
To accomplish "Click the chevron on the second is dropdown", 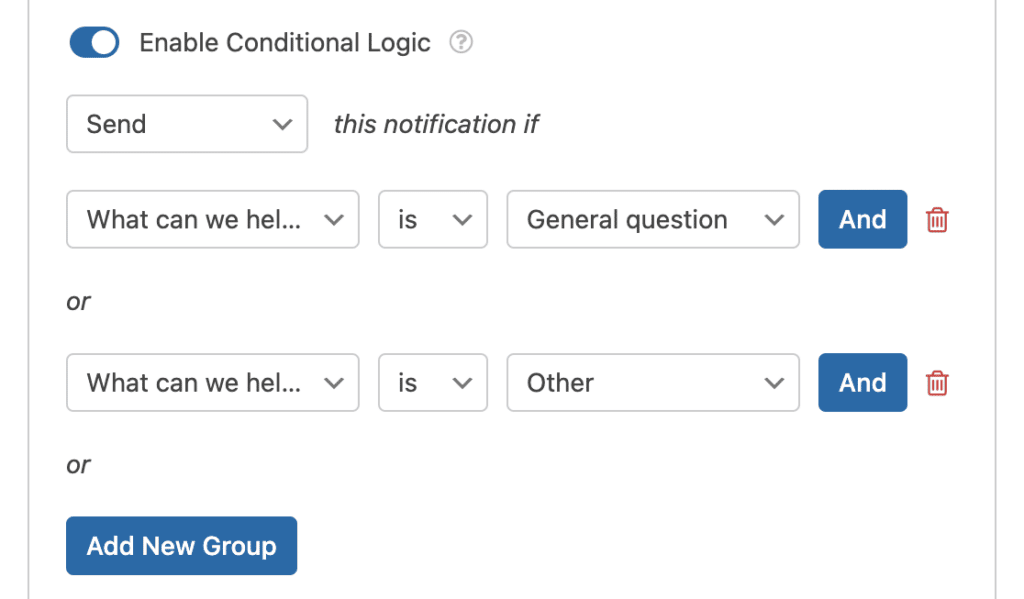I will (x=463, y=383).
